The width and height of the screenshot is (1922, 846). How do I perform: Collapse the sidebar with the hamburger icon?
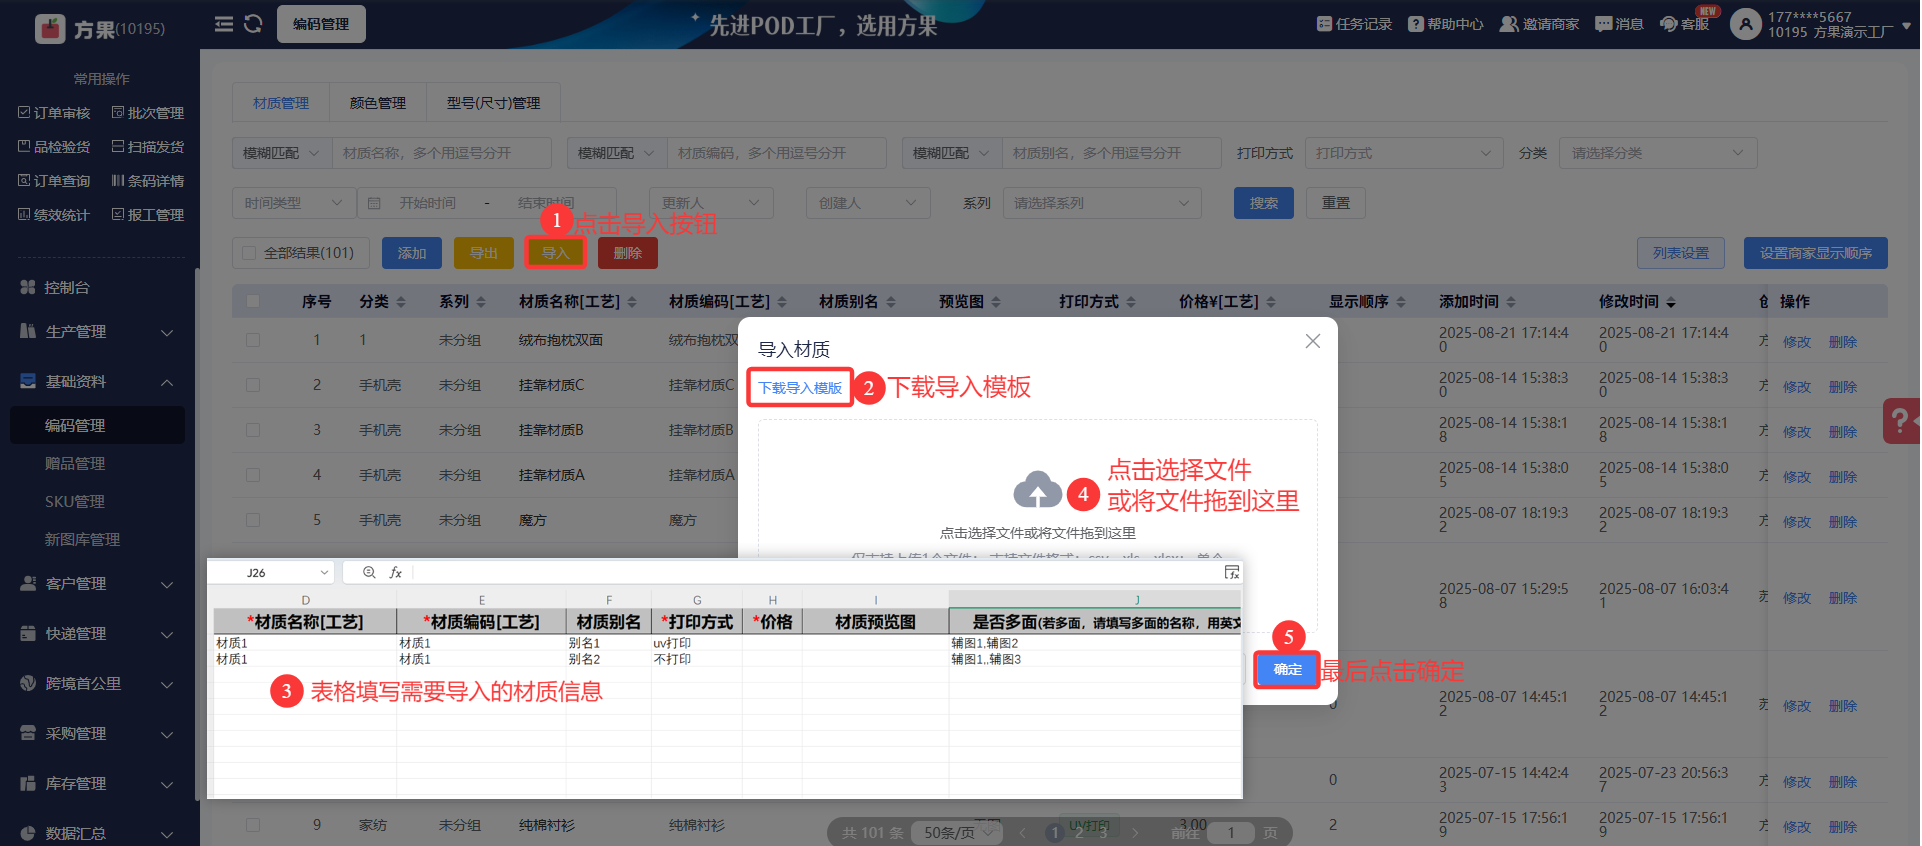[x=224, y=24]
